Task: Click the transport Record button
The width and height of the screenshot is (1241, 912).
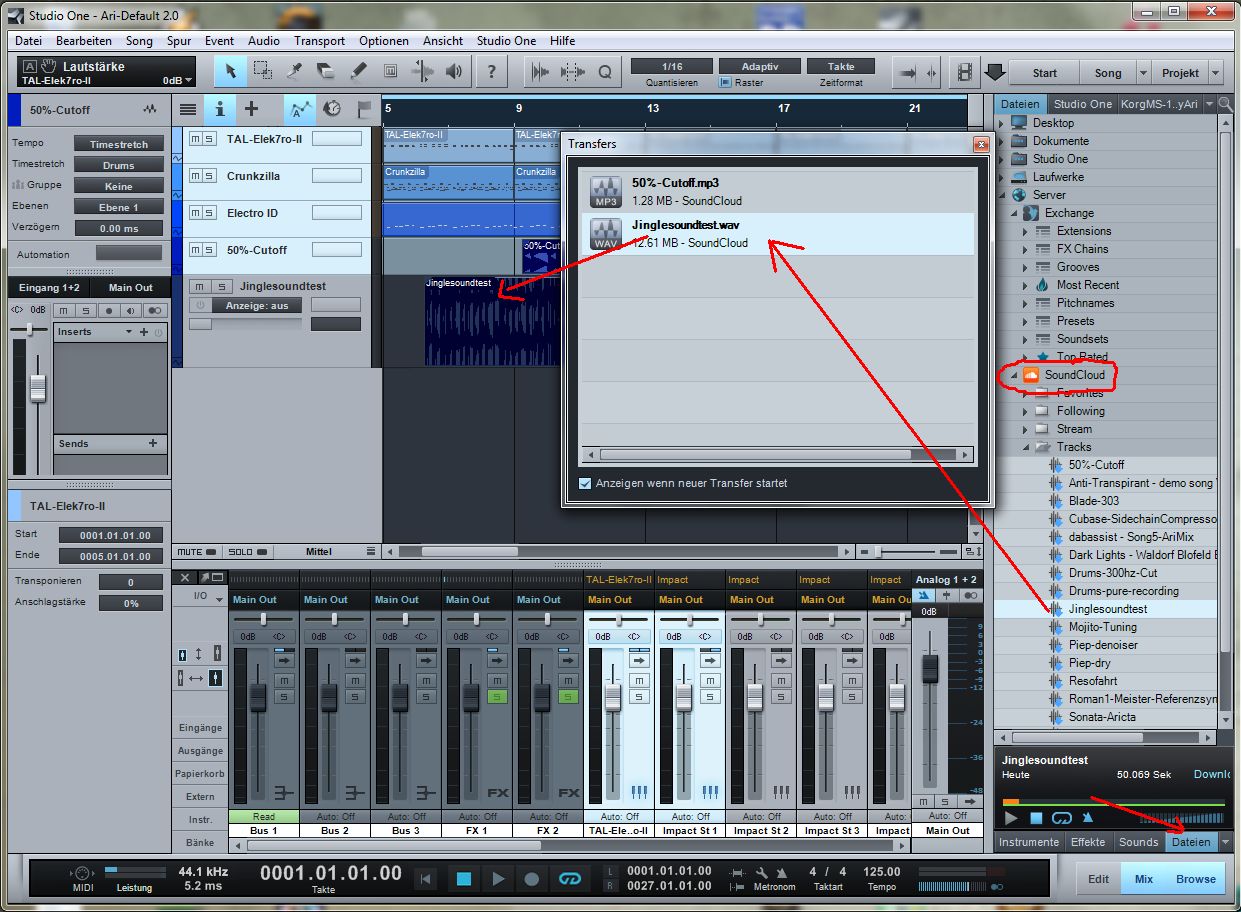Action: click(532, 879)
